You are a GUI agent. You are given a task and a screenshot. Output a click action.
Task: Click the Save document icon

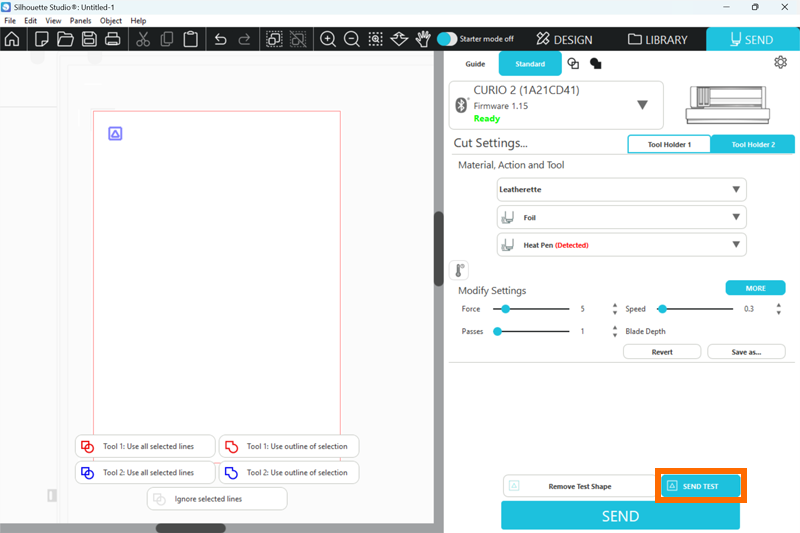tap(89, 39)
